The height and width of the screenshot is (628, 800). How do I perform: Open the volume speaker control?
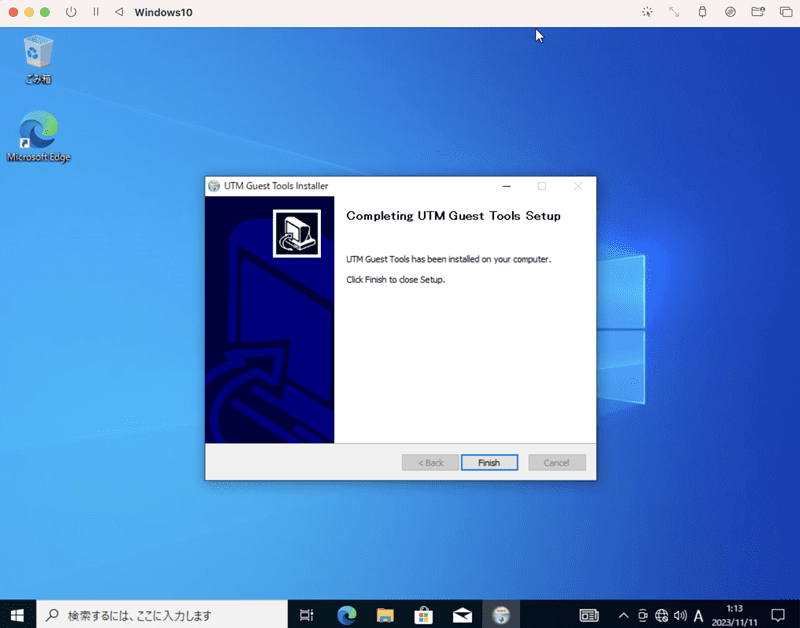(680, 616)
